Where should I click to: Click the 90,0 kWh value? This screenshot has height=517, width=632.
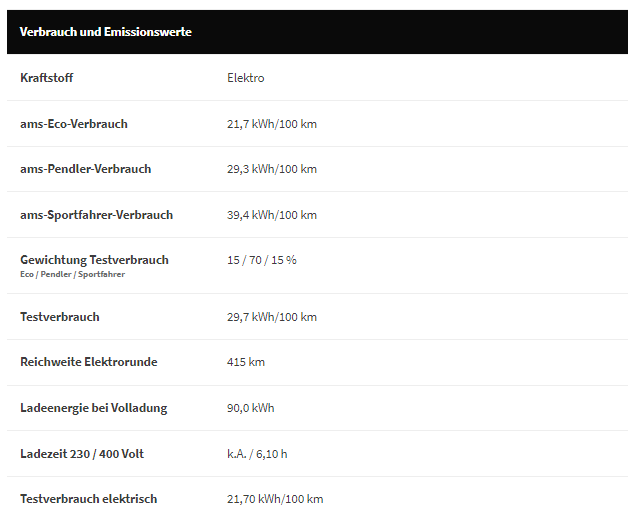pyautogui.click(x=250, y=408)
